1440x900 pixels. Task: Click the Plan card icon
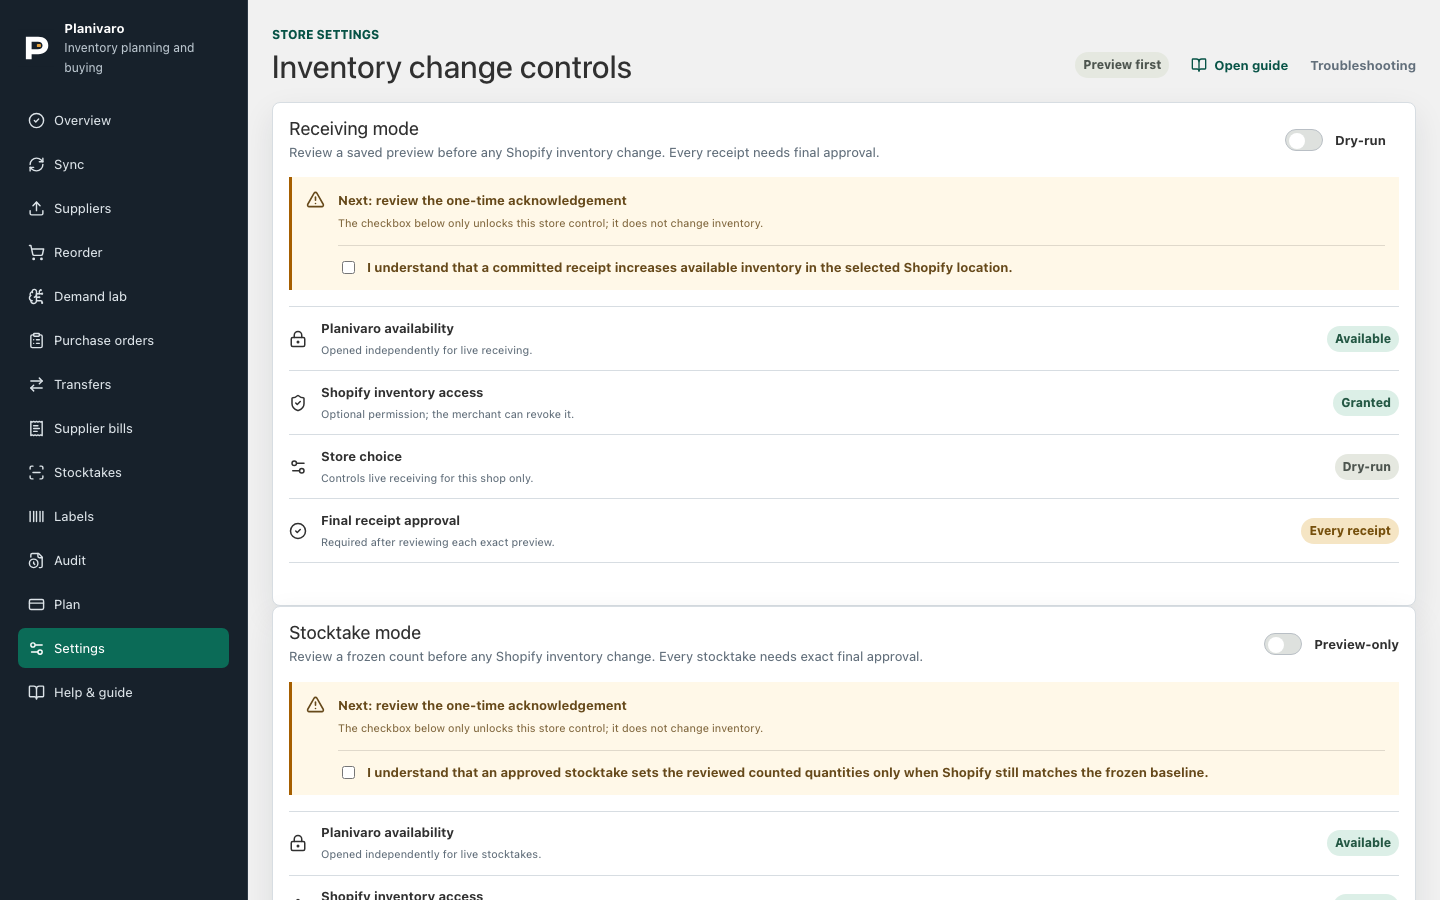[36, 605]
